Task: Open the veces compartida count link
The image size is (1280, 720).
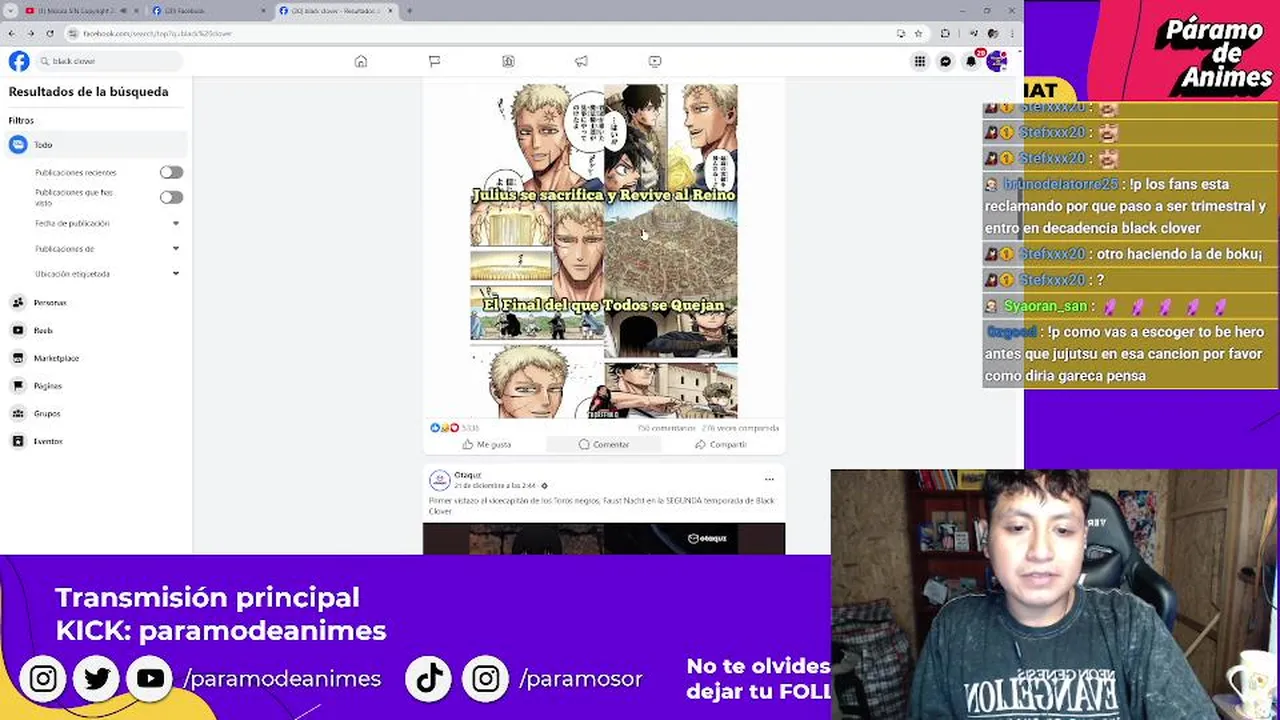Action: [740, 428]
